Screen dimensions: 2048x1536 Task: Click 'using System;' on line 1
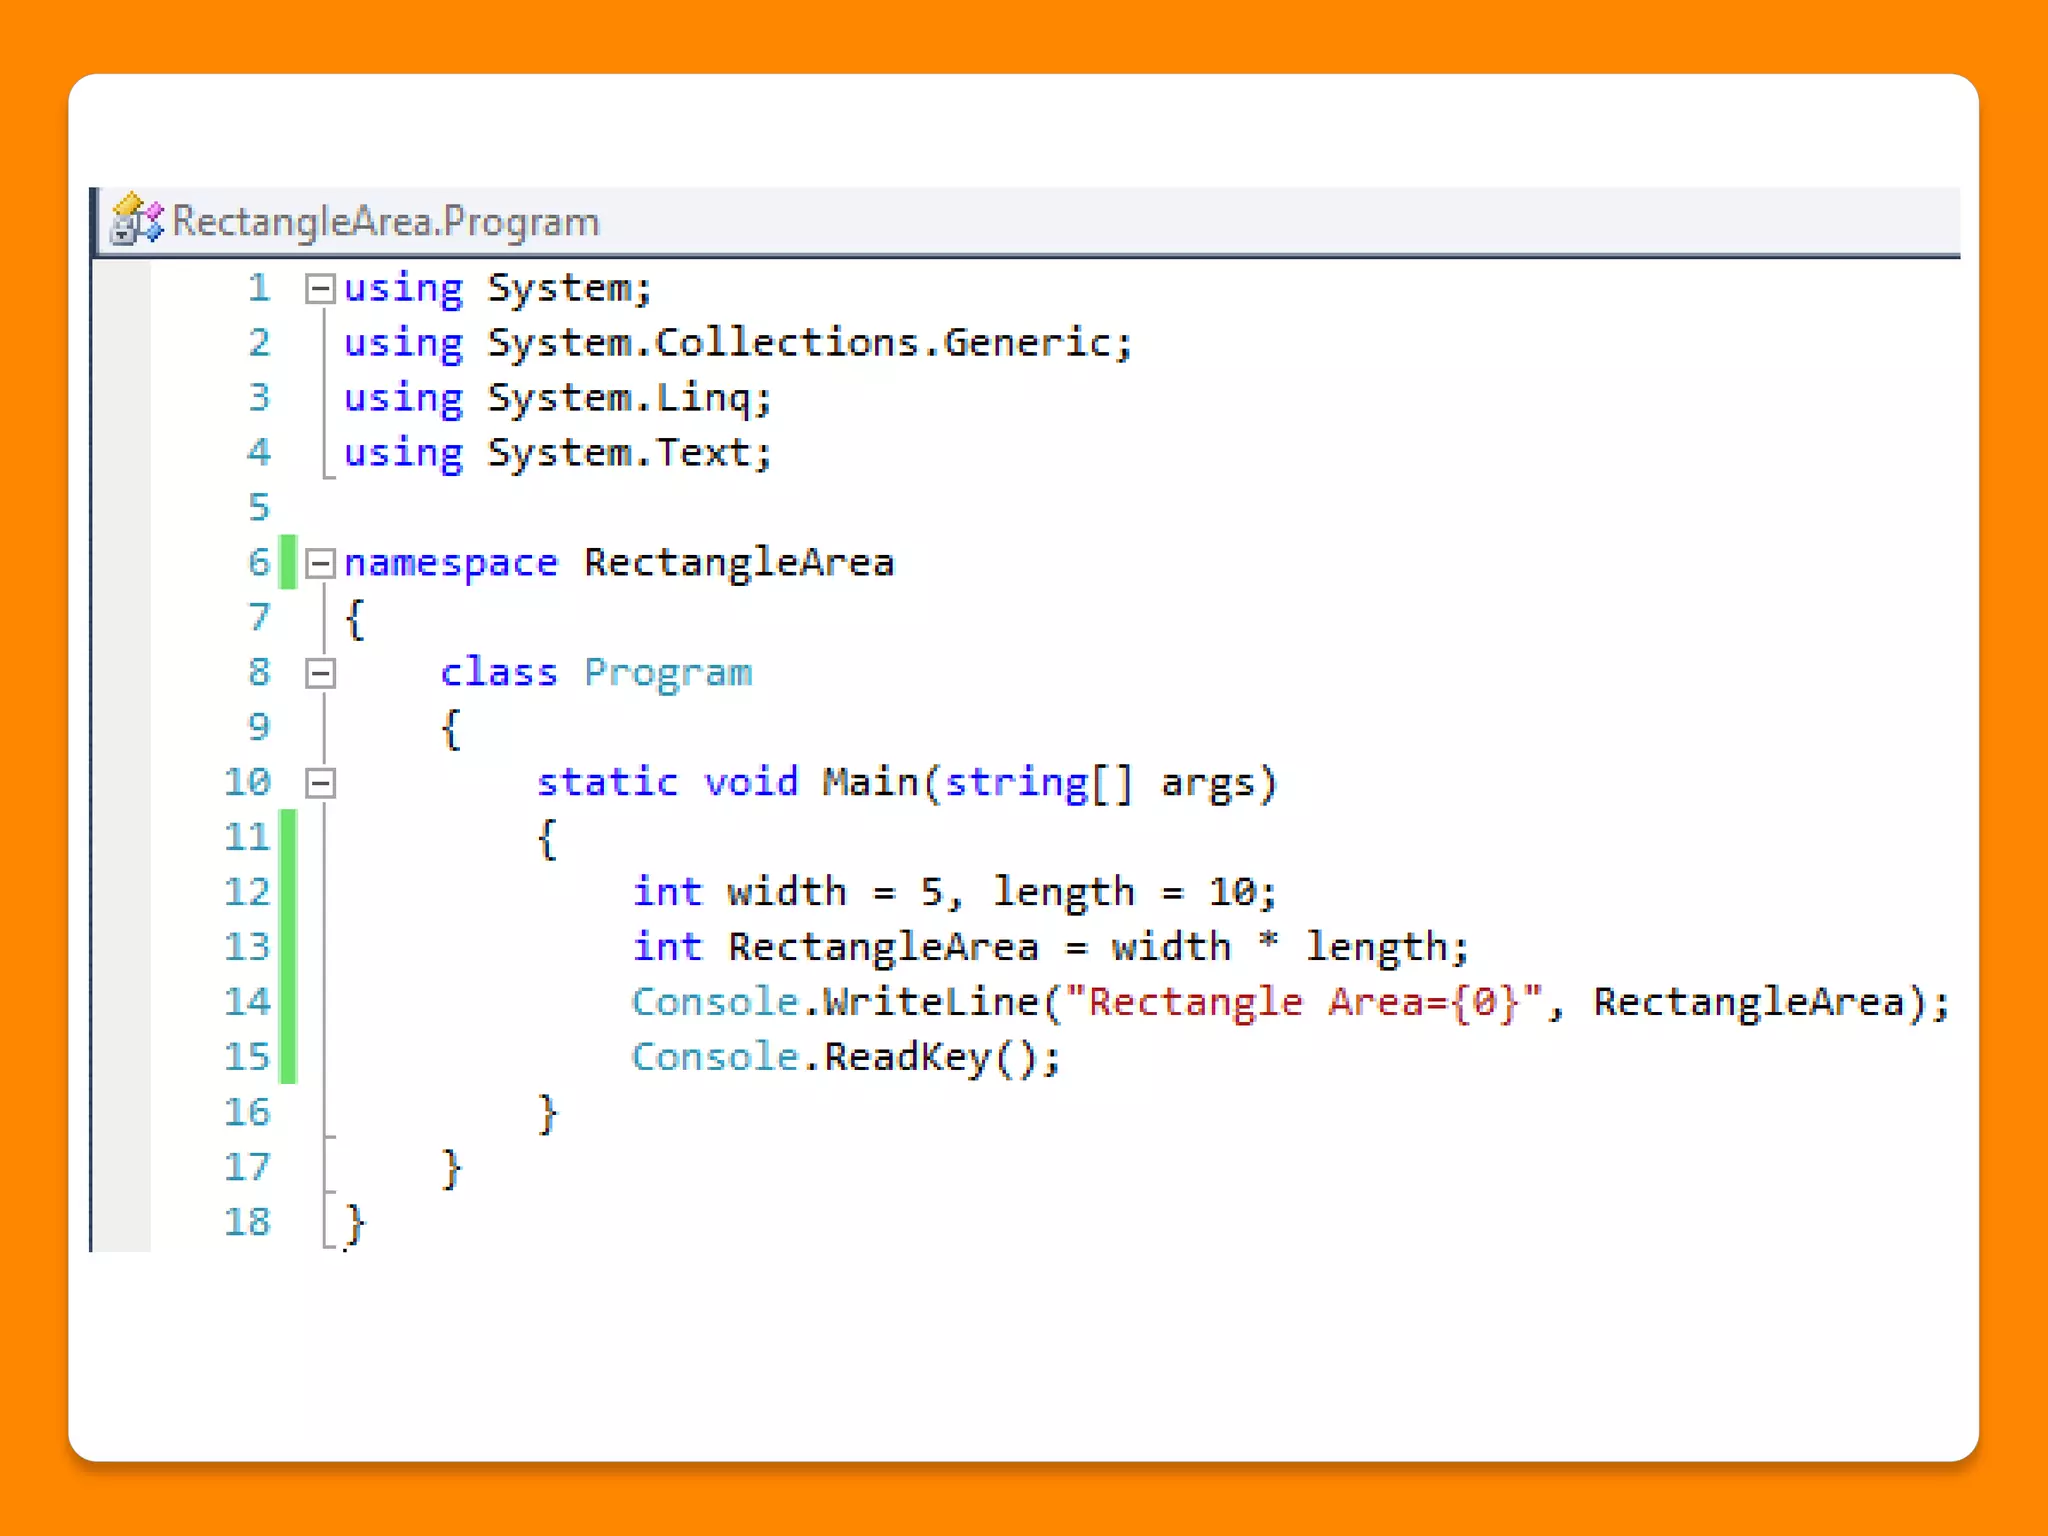(x=498, y=289)
